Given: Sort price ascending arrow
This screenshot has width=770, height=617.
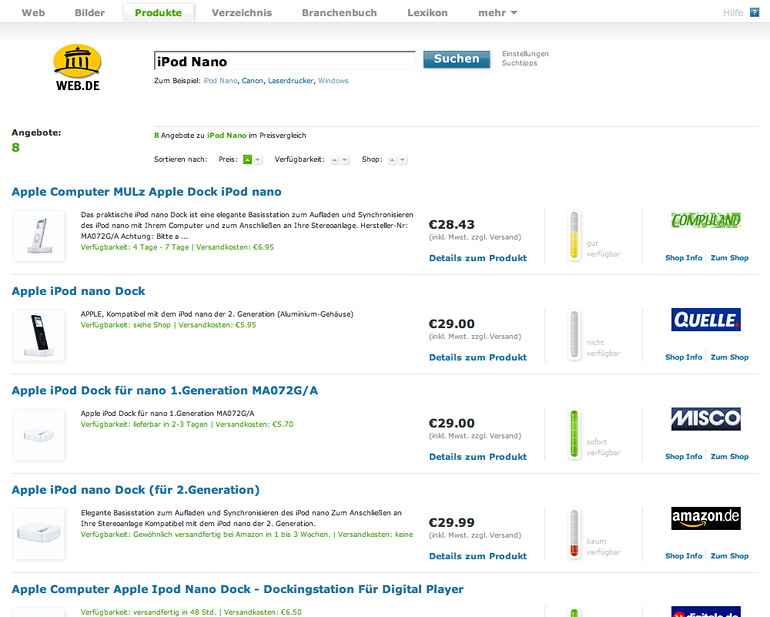Looking at the screenshot, I should 248,160.
